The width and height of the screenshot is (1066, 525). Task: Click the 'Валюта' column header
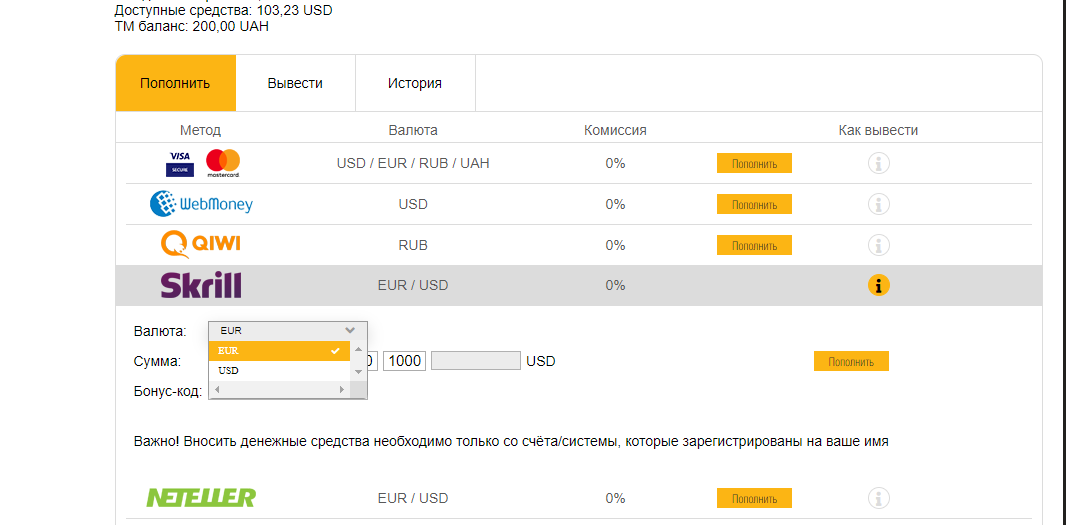413,131
